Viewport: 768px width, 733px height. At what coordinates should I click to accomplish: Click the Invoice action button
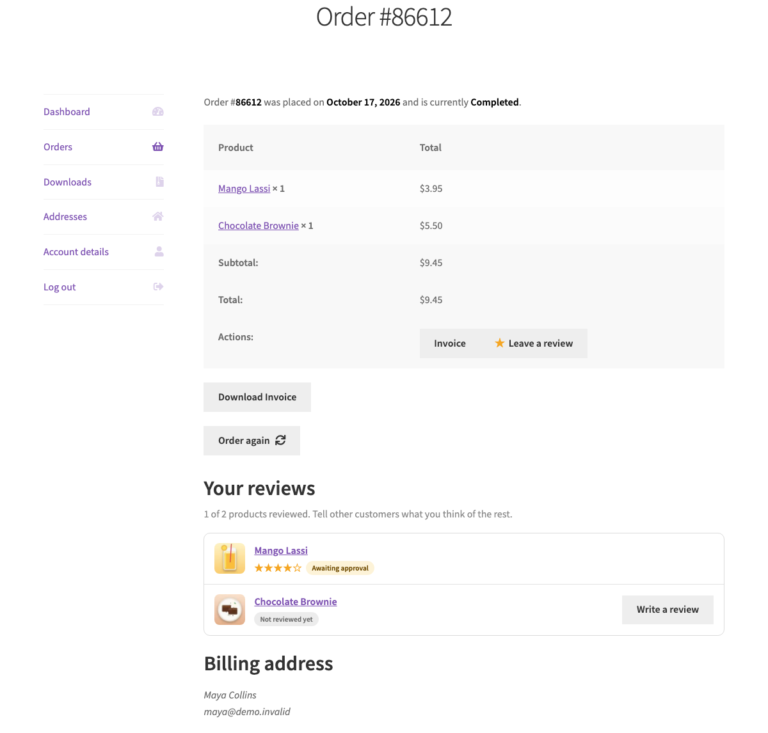[x=450, y=343]
